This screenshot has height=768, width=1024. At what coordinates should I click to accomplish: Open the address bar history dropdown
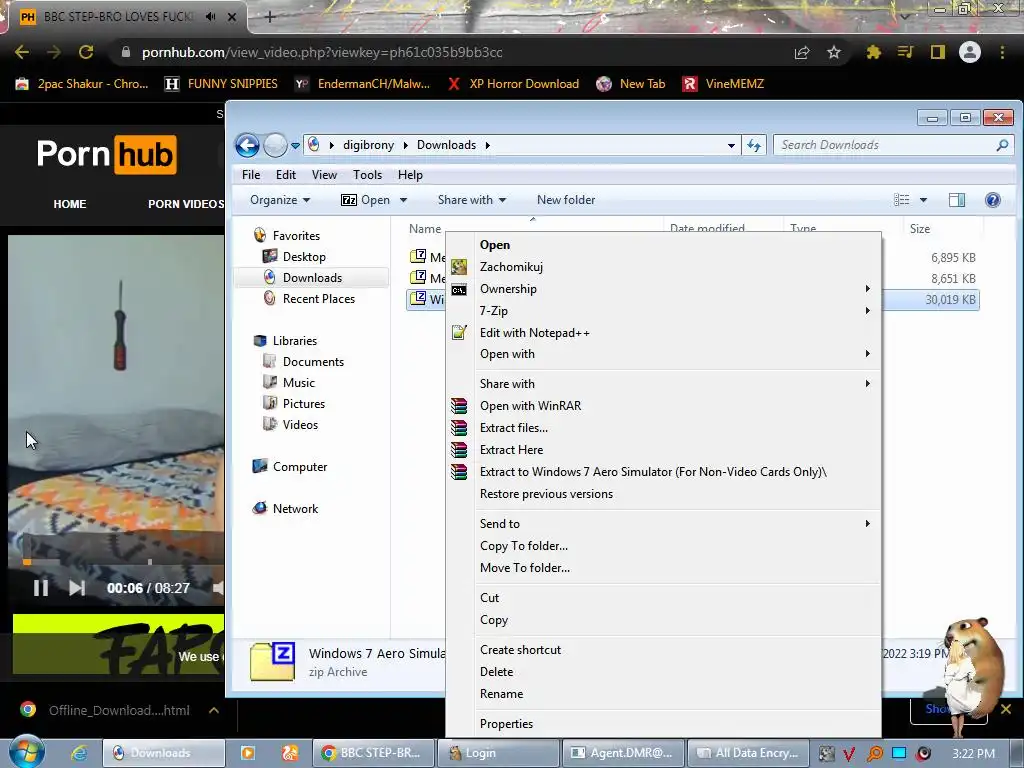click(x=731, y=146)
